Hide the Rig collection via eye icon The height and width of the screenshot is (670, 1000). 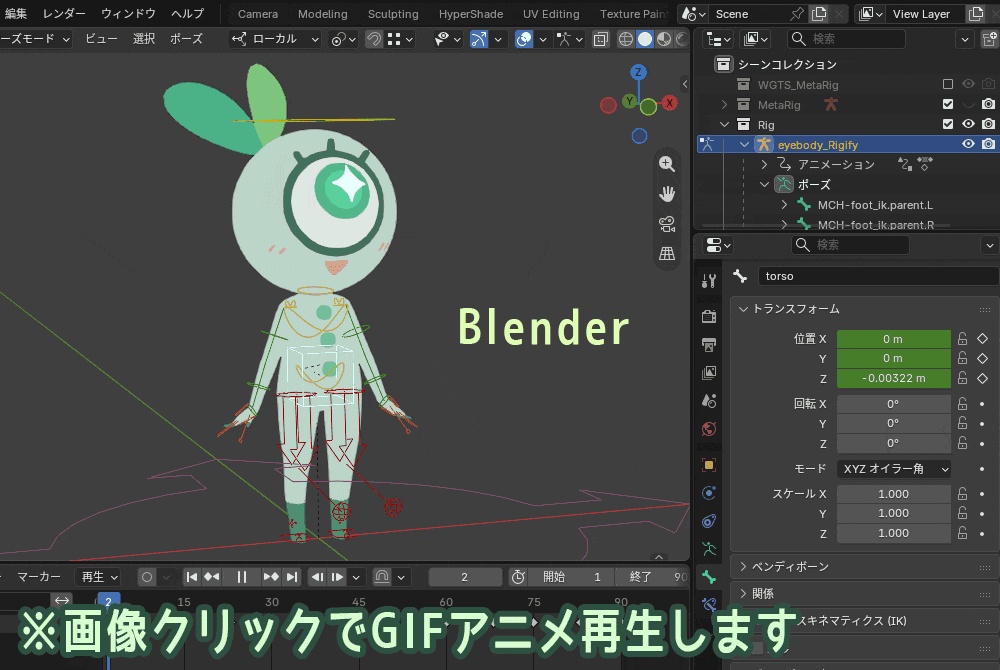pos(968,124)
